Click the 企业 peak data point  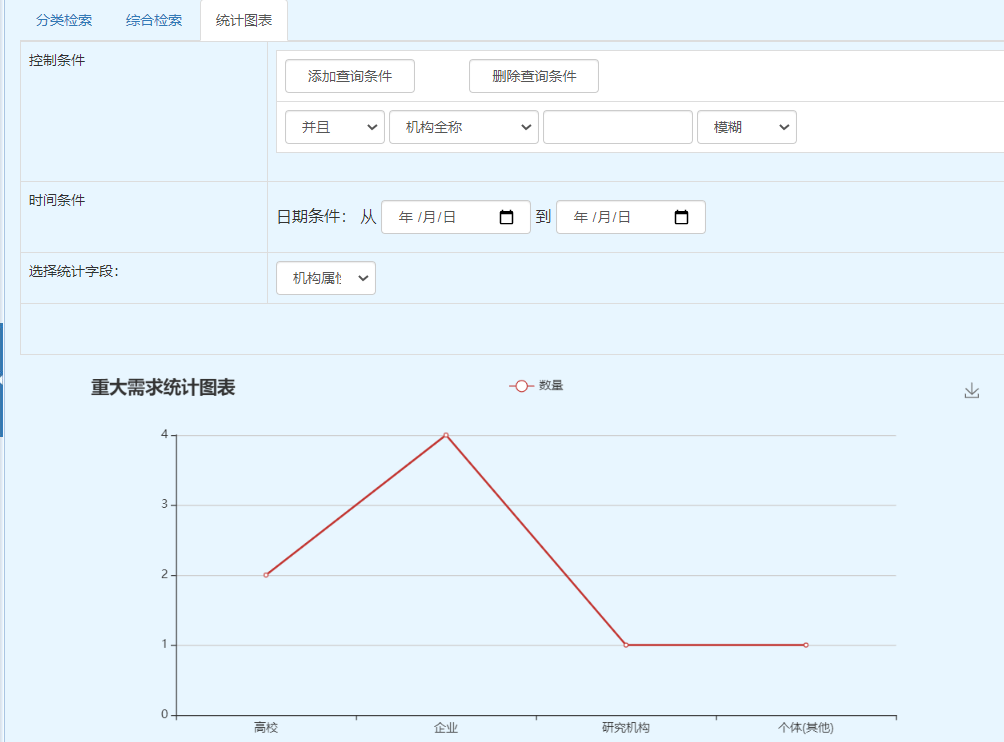click(x=446, y=435)
